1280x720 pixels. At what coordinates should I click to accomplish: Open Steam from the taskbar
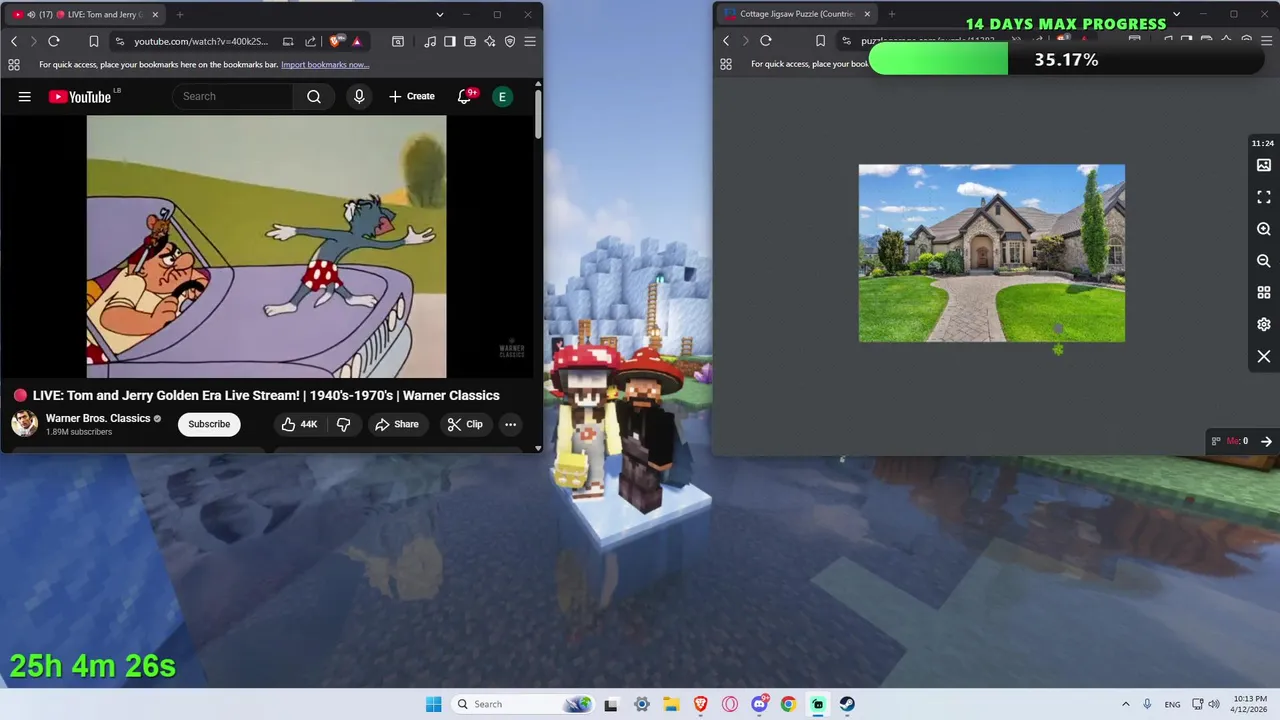click(x=847, y=704)
